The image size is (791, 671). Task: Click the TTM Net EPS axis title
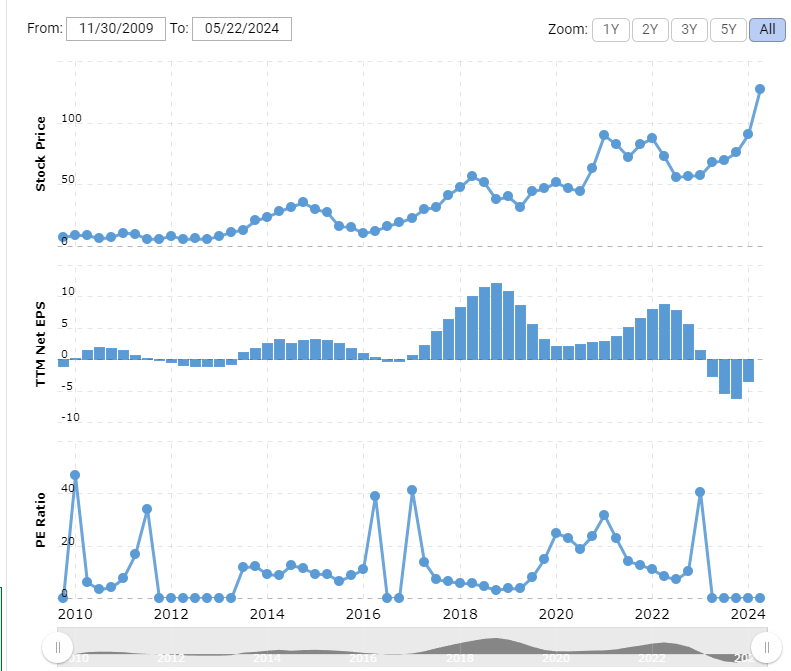40,344
